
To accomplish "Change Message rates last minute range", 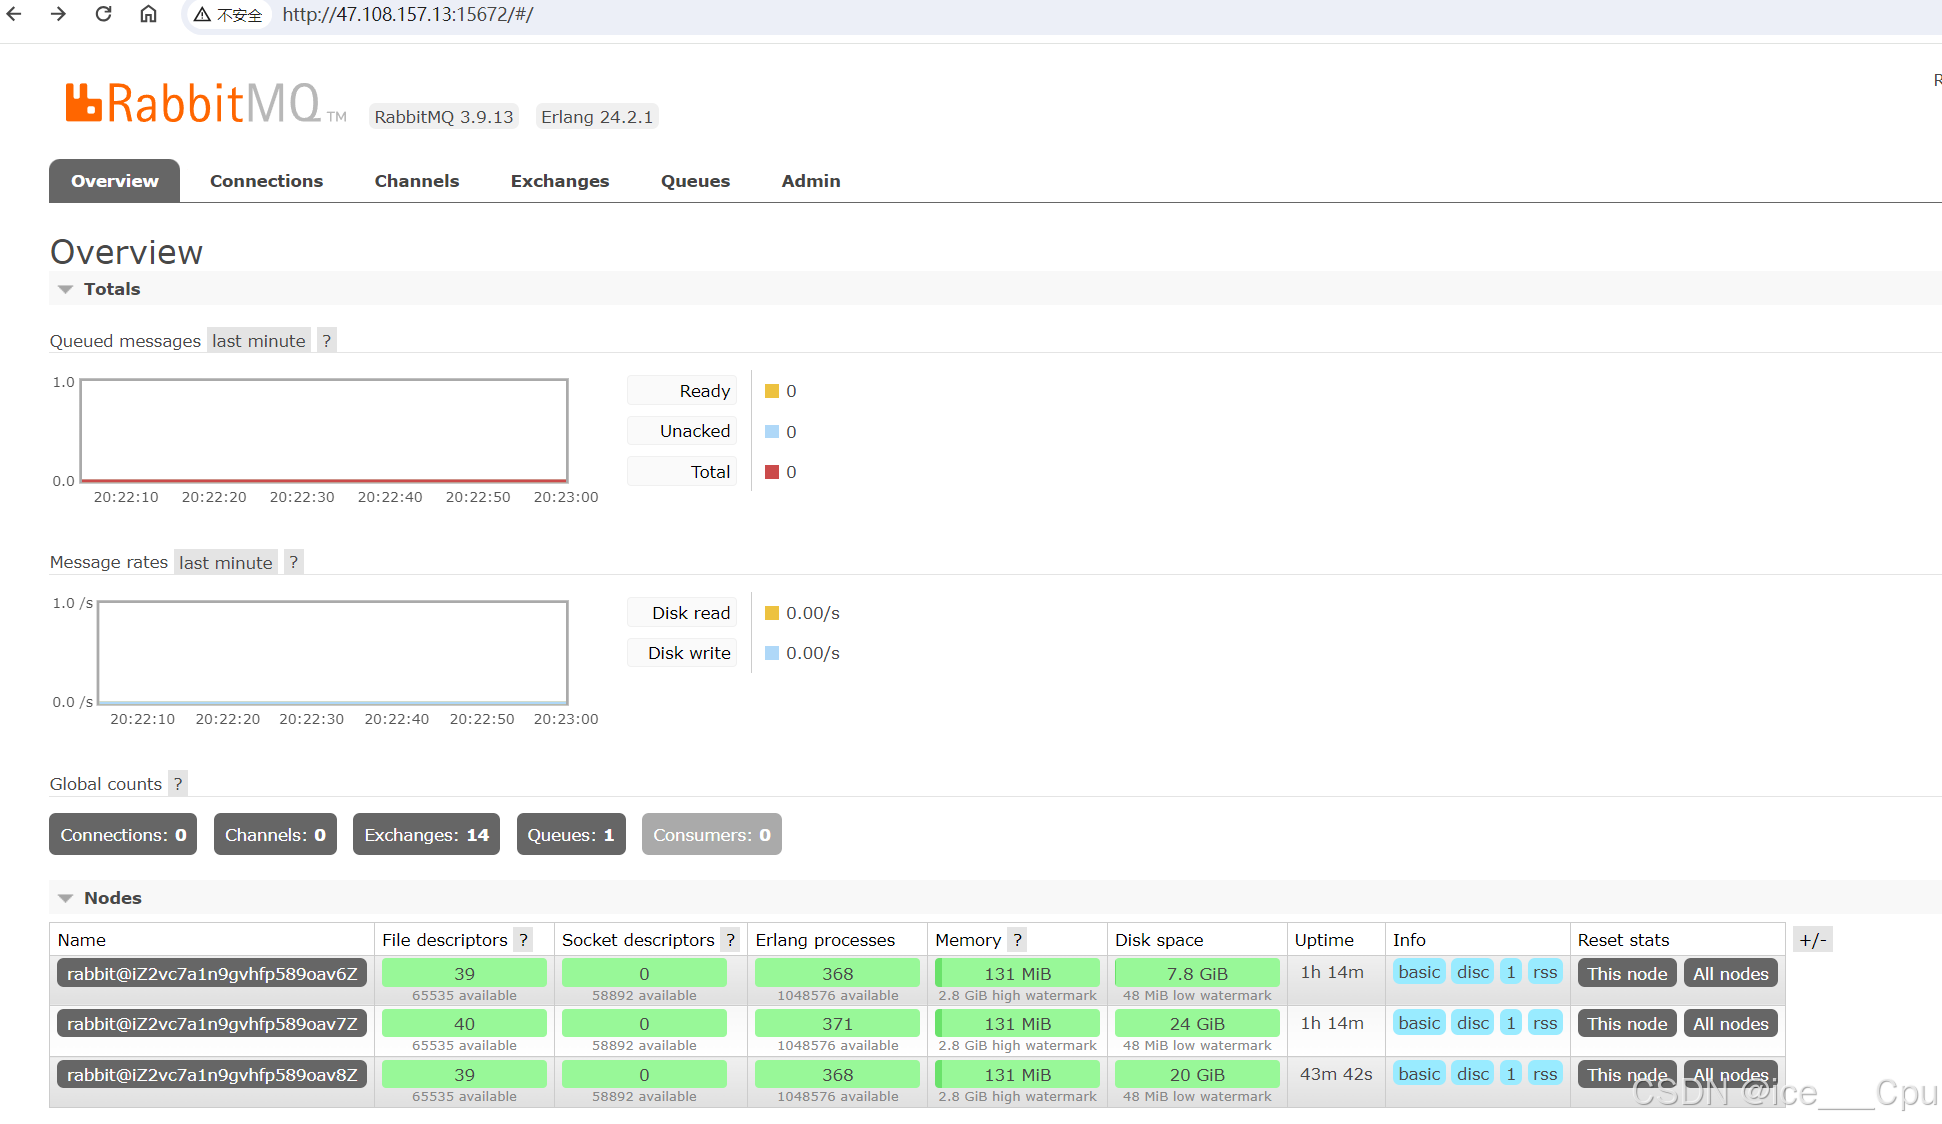I will [x=226, y=562].
